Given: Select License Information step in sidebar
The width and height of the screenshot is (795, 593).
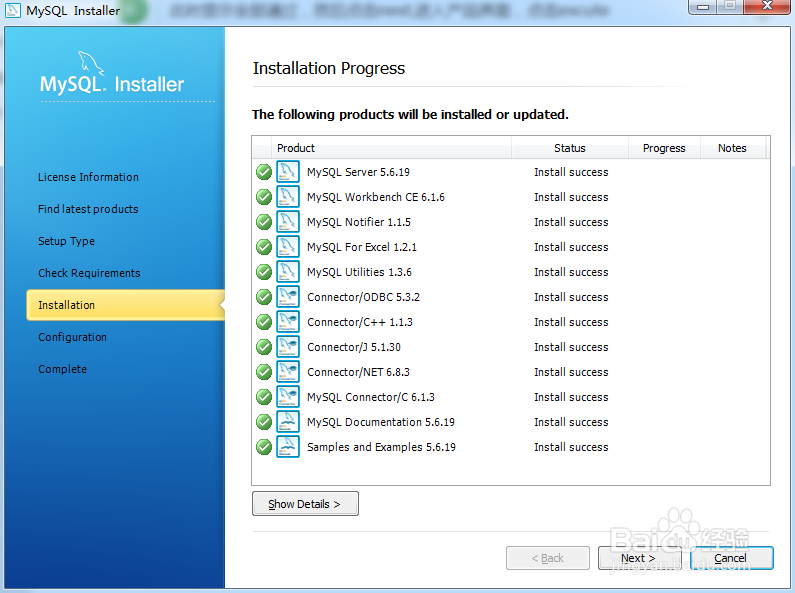Looking at the screenshot, I should 88,177.
